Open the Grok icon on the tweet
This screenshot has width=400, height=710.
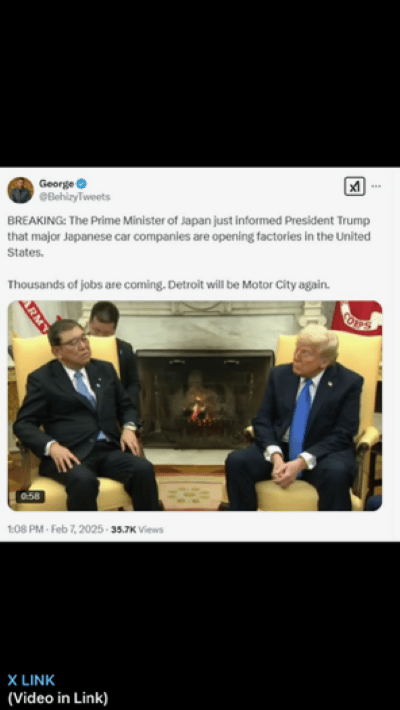[355, 186]
